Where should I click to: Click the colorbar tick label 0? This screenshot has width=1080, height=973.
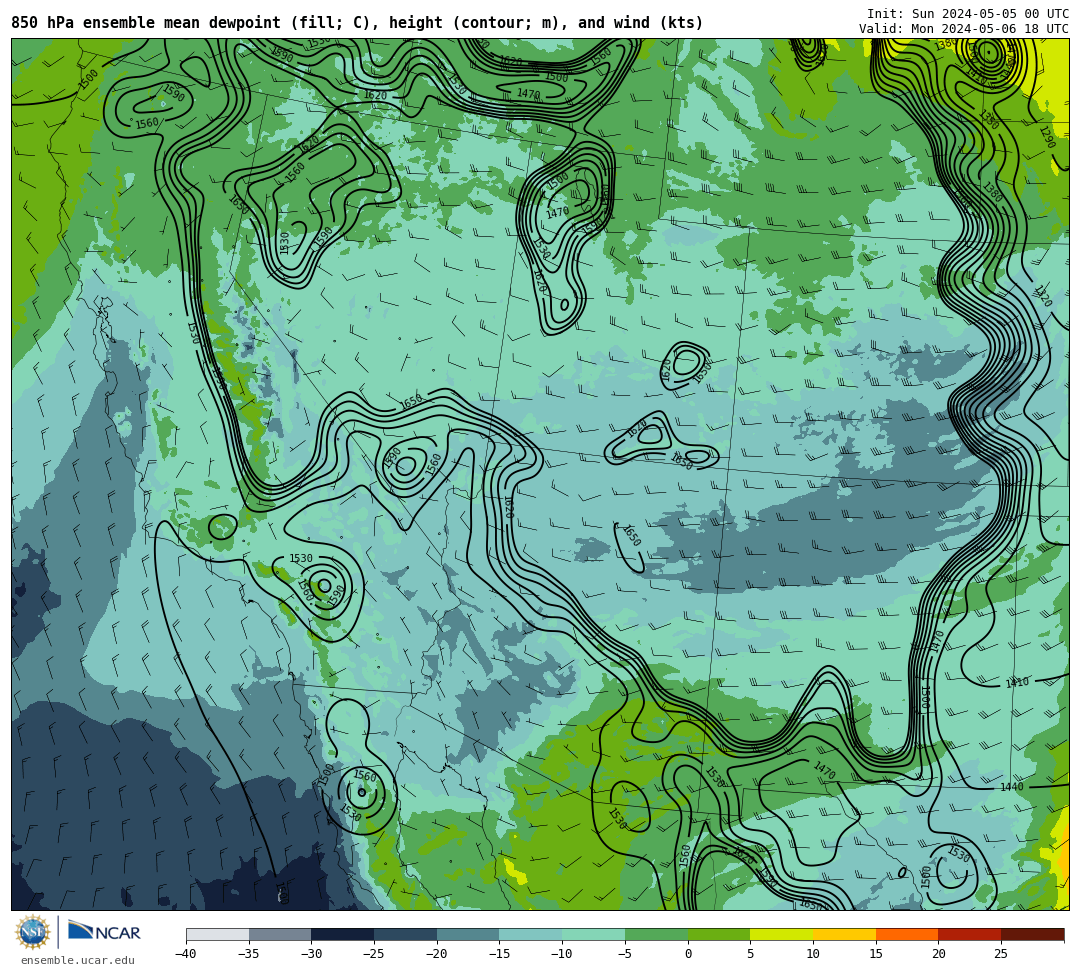tap(688, 954)
